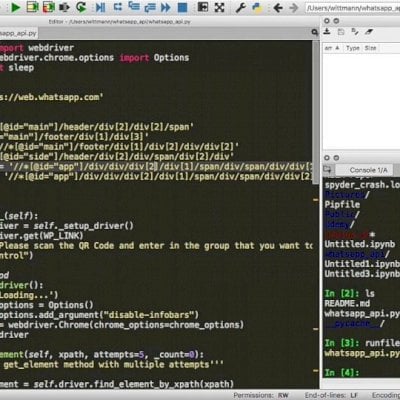Click Untitled3.ipynb in the console output
Image resolution: width=400 pixels, height=400 pixels.
pyautogui.click(x=362, y=274)
